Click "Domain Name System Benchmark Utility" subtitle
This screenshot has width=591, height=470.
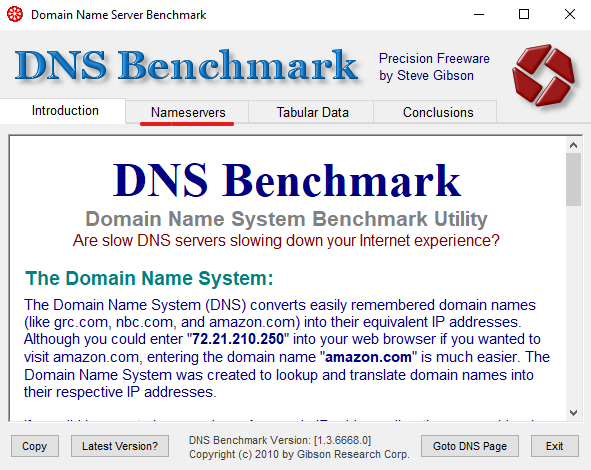pos(286,219)
